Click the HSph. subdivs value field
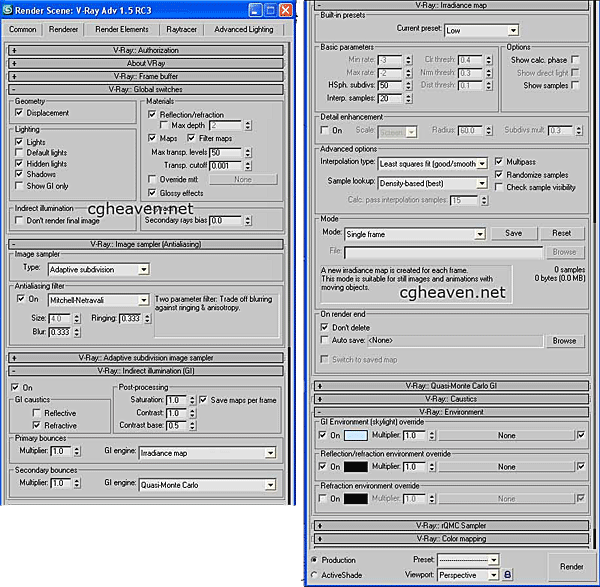Image resolution: width=600 pixels, height=587 pixels. pyautogui.click(x=390, y=85)
